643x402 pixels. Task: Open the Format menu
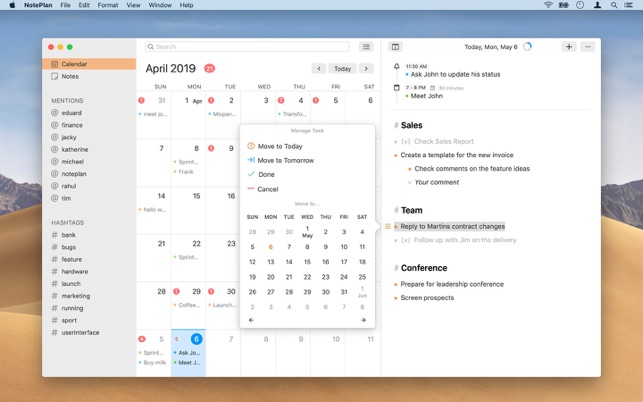click(x=108, y=5)
